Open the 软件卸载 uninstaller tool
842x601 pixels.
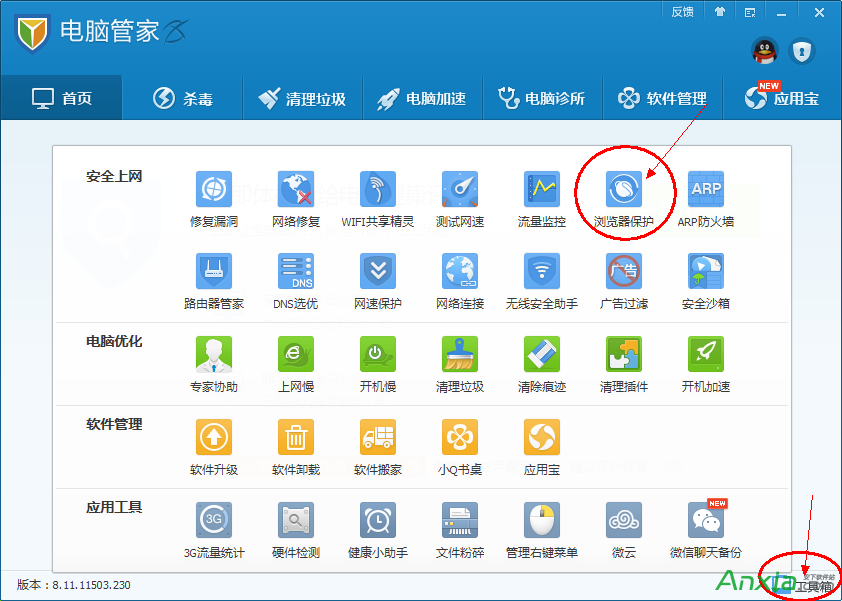click(x=296, y=447)
